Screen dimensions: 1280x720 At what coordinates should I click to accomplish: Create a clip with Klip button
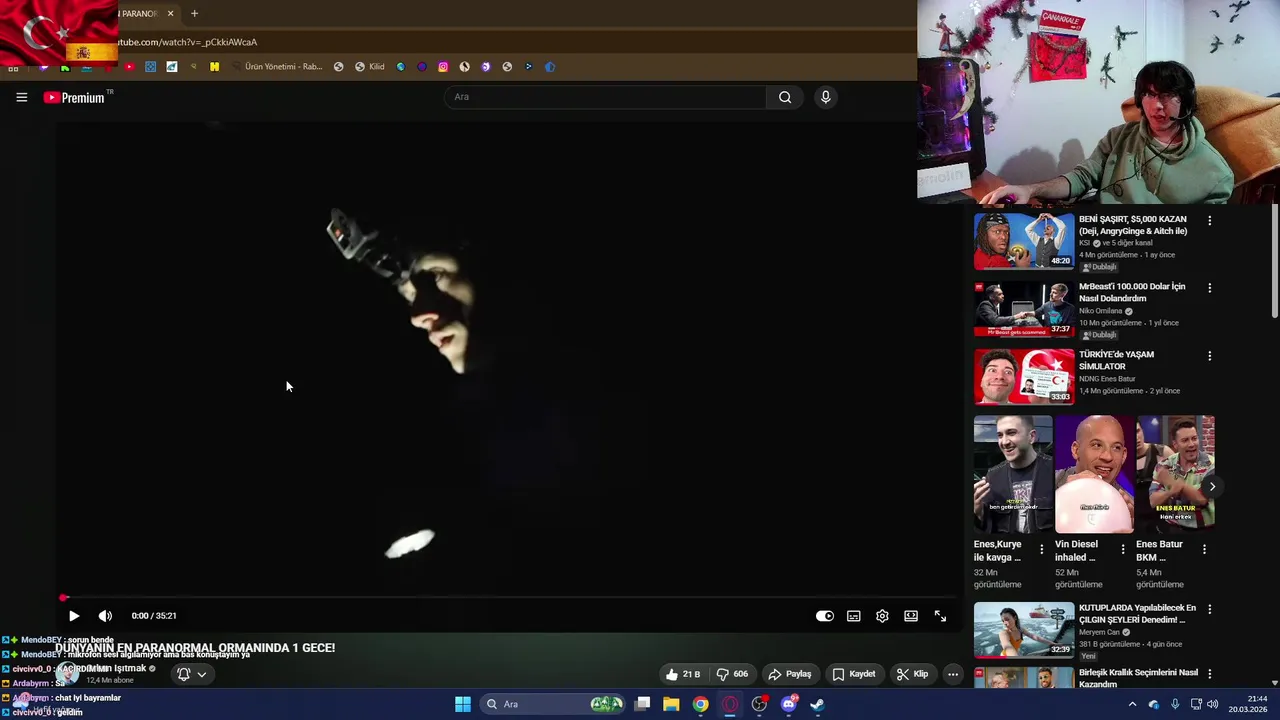[x=912, y=674]
